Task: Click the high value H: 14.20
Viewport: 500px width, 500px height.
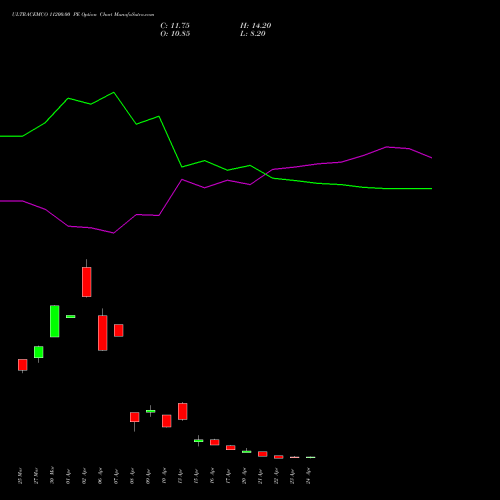Action: 256,26
